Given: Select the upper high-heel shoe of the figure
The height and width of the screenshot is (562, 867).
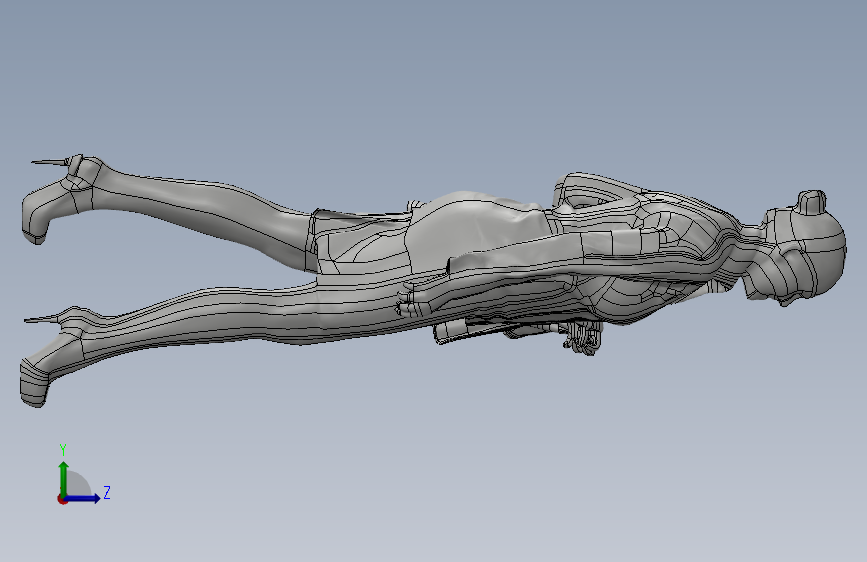Looking at the screenshot, I should click(x=60, y=197).
